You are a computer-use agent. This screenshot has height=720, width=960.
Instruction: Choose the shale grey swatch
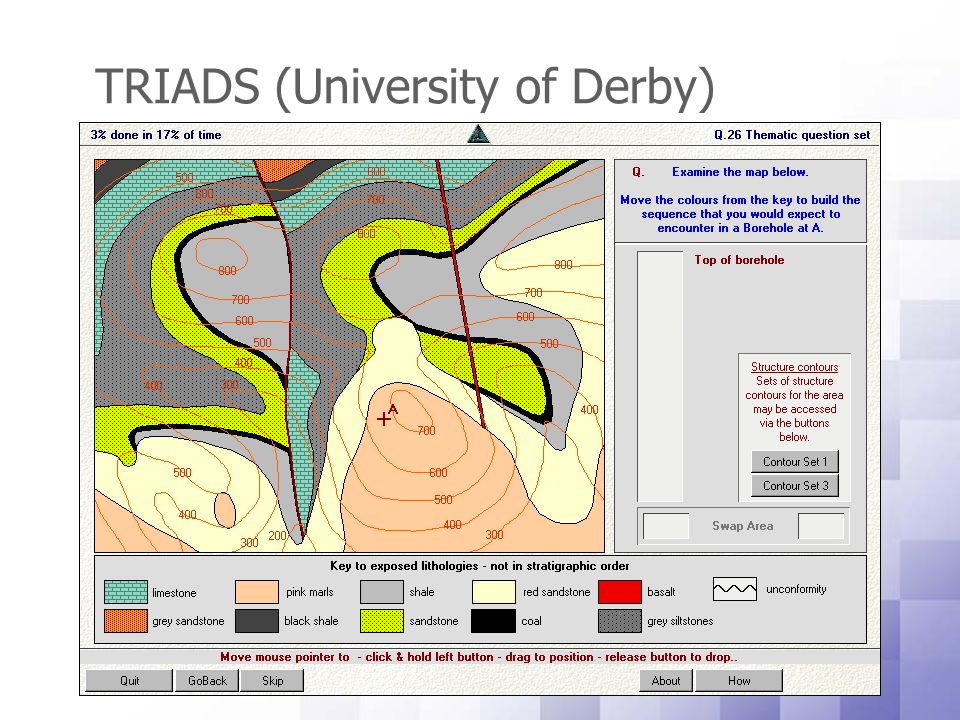(x=381, y=592)
